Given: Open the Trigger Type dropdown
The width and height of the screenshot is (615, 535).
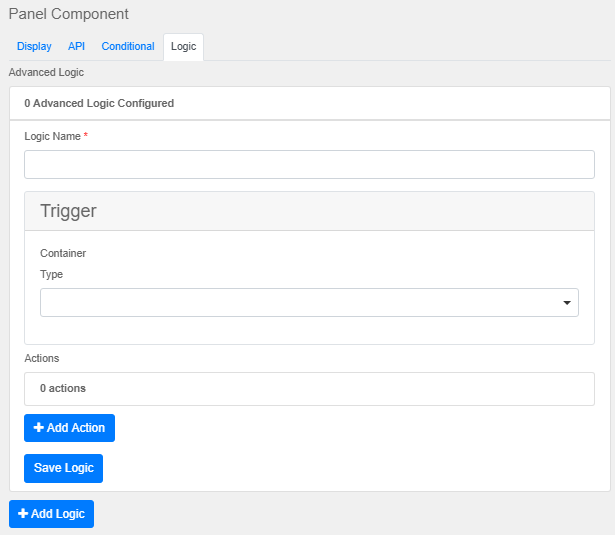Looking at the screenshot, I should pyautogui.click(x=300, y=303).
